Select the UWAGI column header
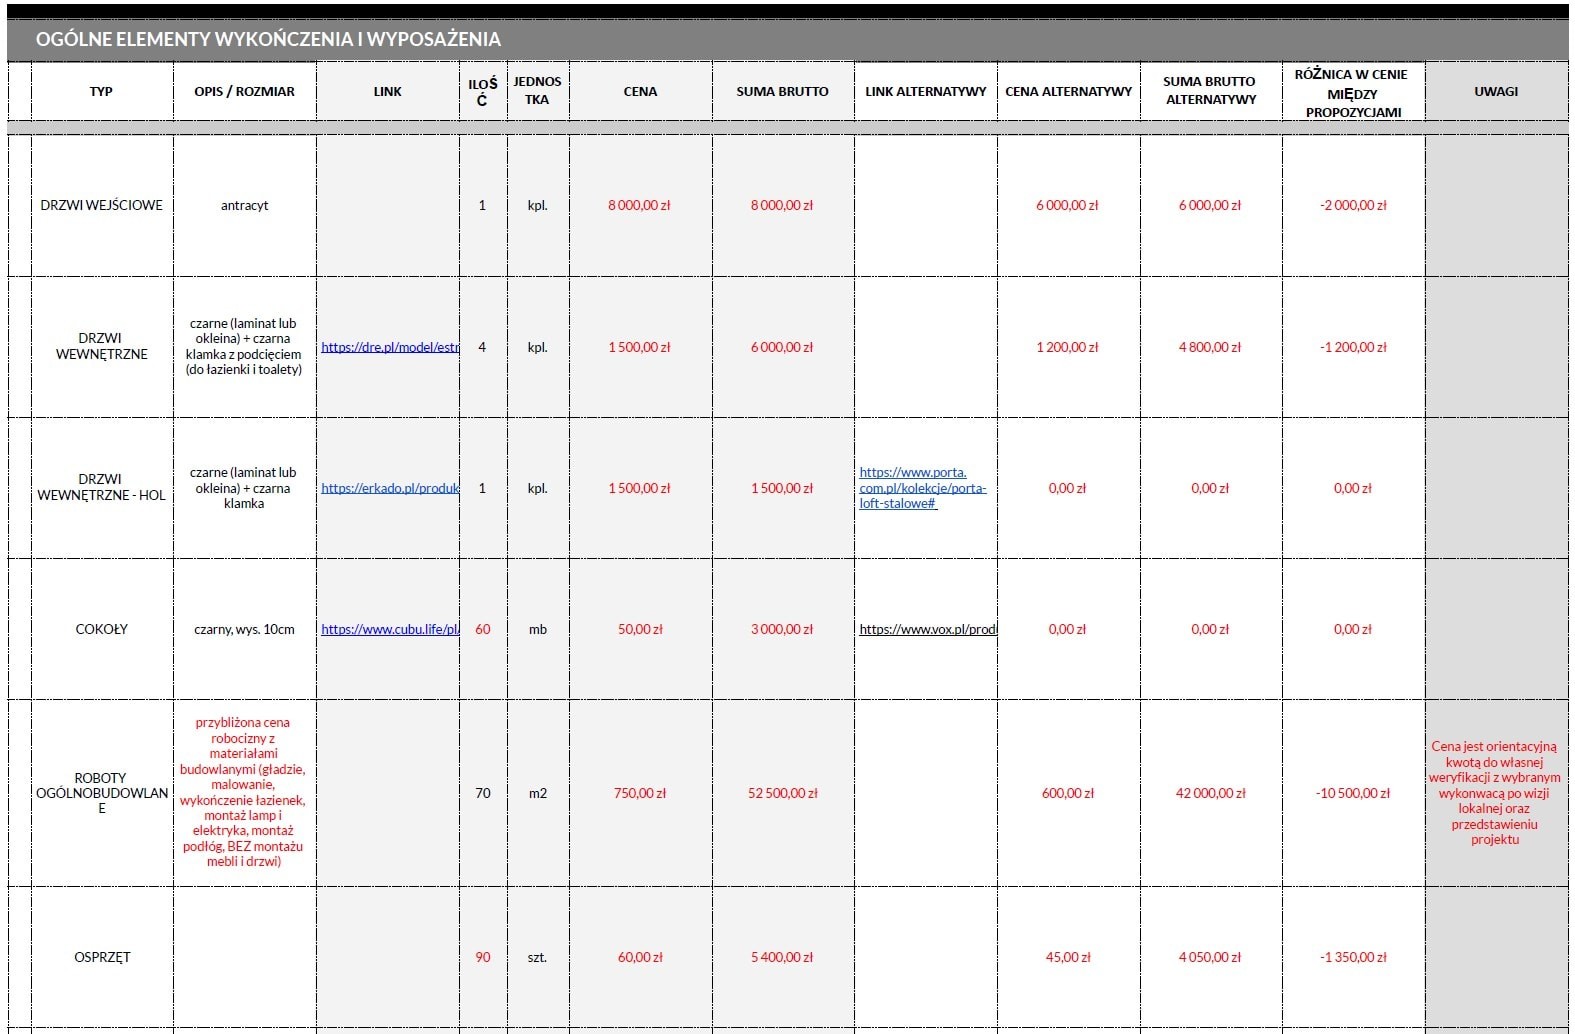 pyautogui.click(x=1496, y=91)
